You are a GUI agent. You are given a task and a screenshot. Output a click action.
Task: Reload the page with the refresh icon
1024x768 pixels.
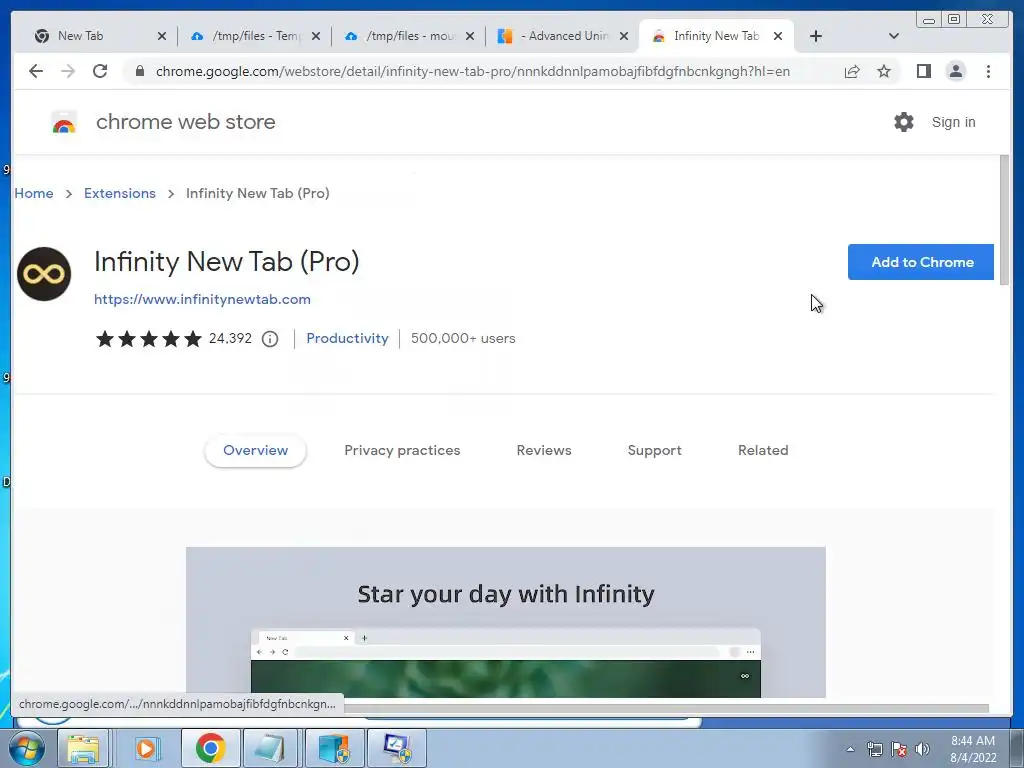point(100,71)
